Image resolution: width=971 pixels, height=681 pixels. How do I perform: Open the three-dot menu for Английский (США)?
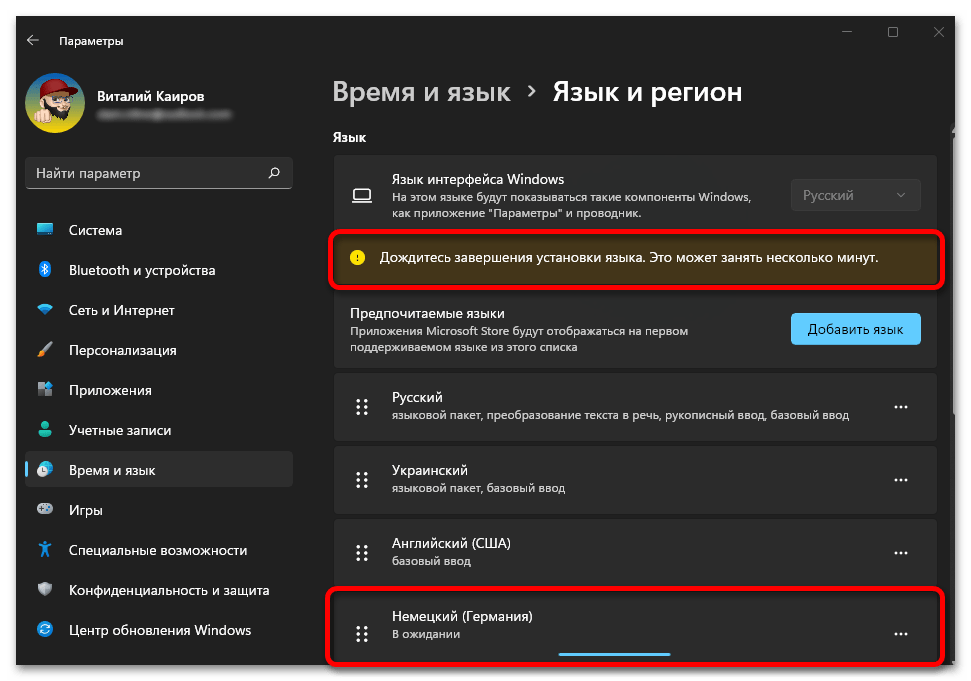tap(900, 553)
